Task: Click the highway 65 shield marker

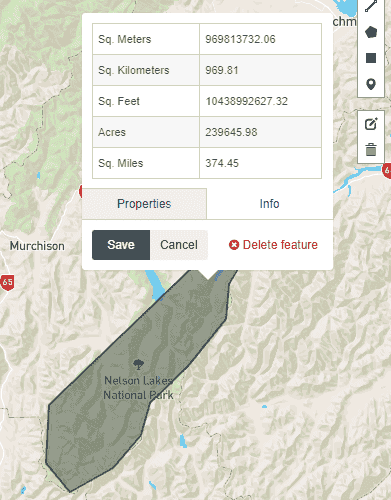Action: 7,282
